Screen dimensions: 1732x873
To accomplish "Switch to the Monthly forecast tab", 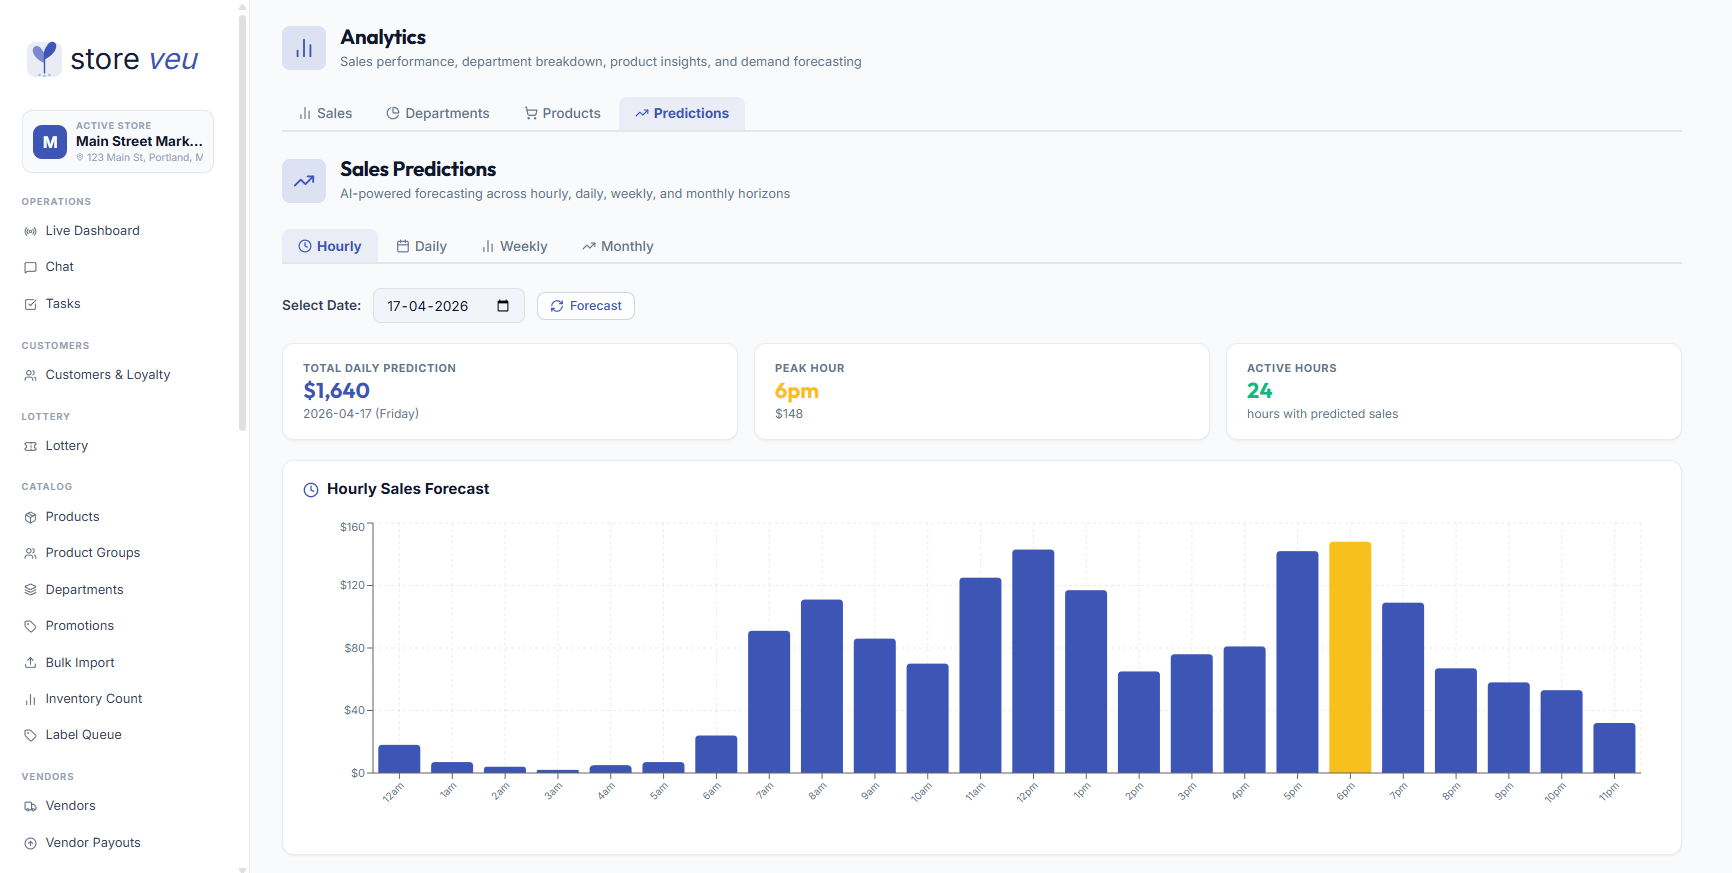I will 618,247.
